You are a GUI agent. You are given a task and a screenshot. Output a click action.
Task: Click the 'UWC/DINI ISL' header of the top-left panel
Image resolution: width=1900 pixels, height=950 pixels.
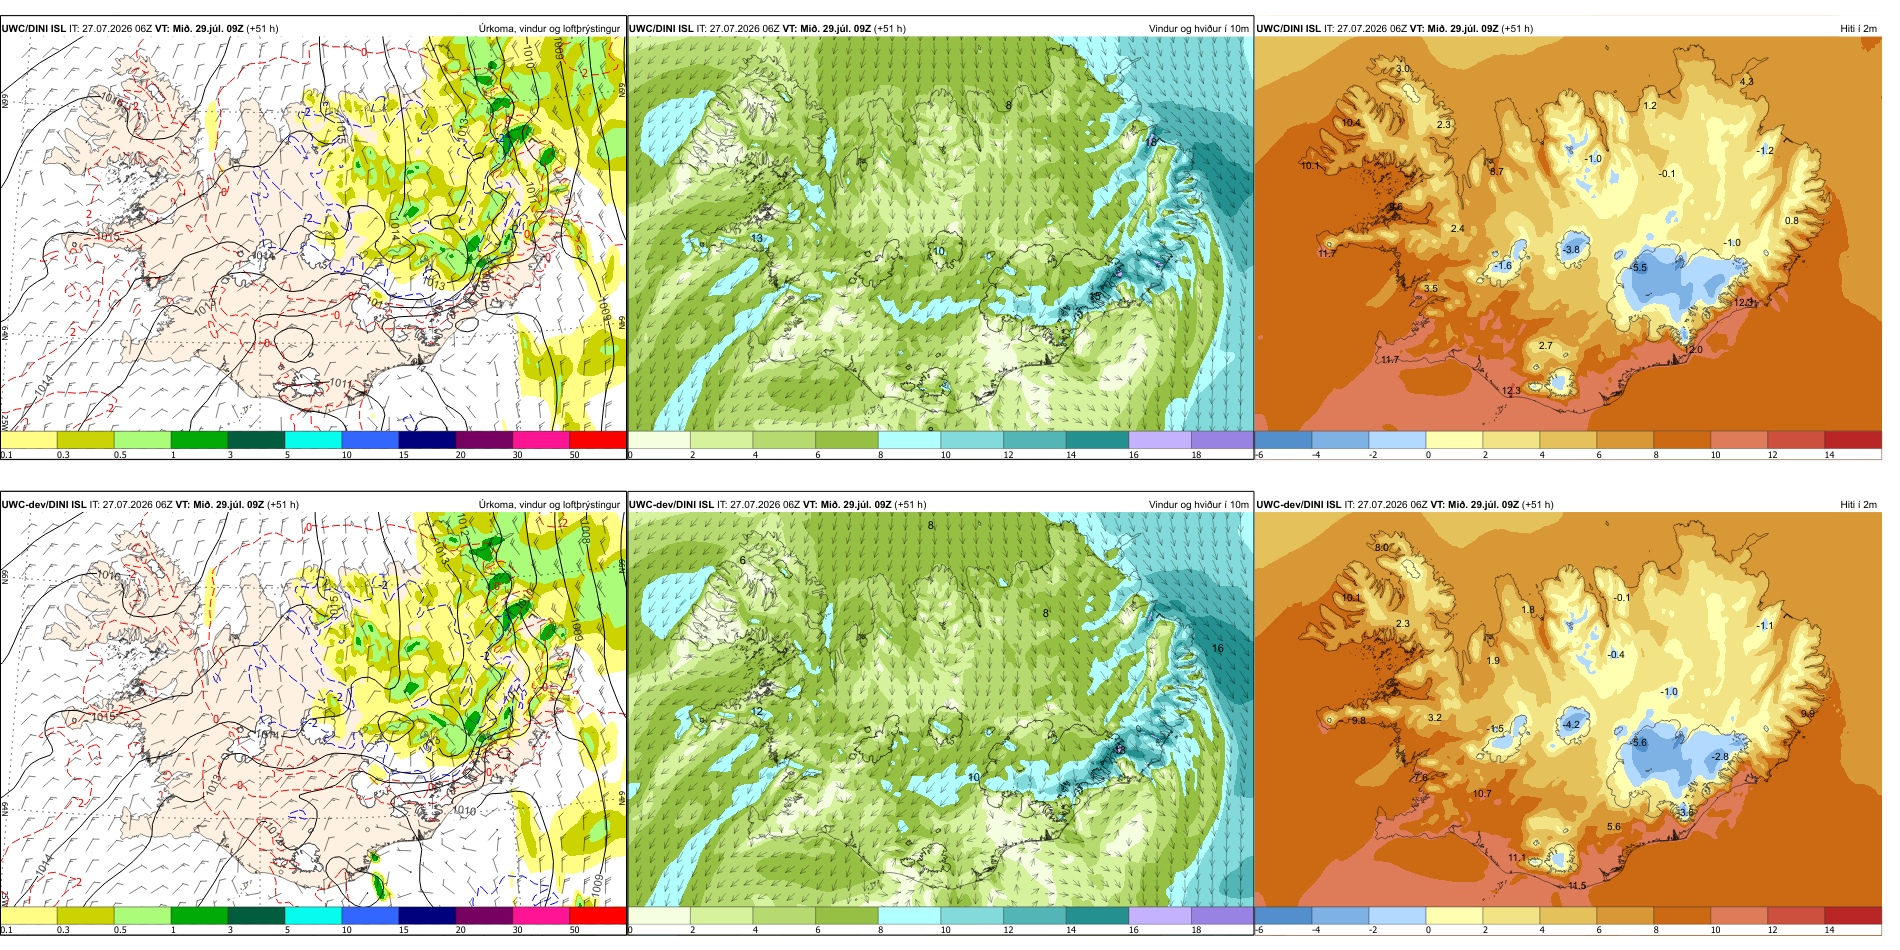coord(33,29)
